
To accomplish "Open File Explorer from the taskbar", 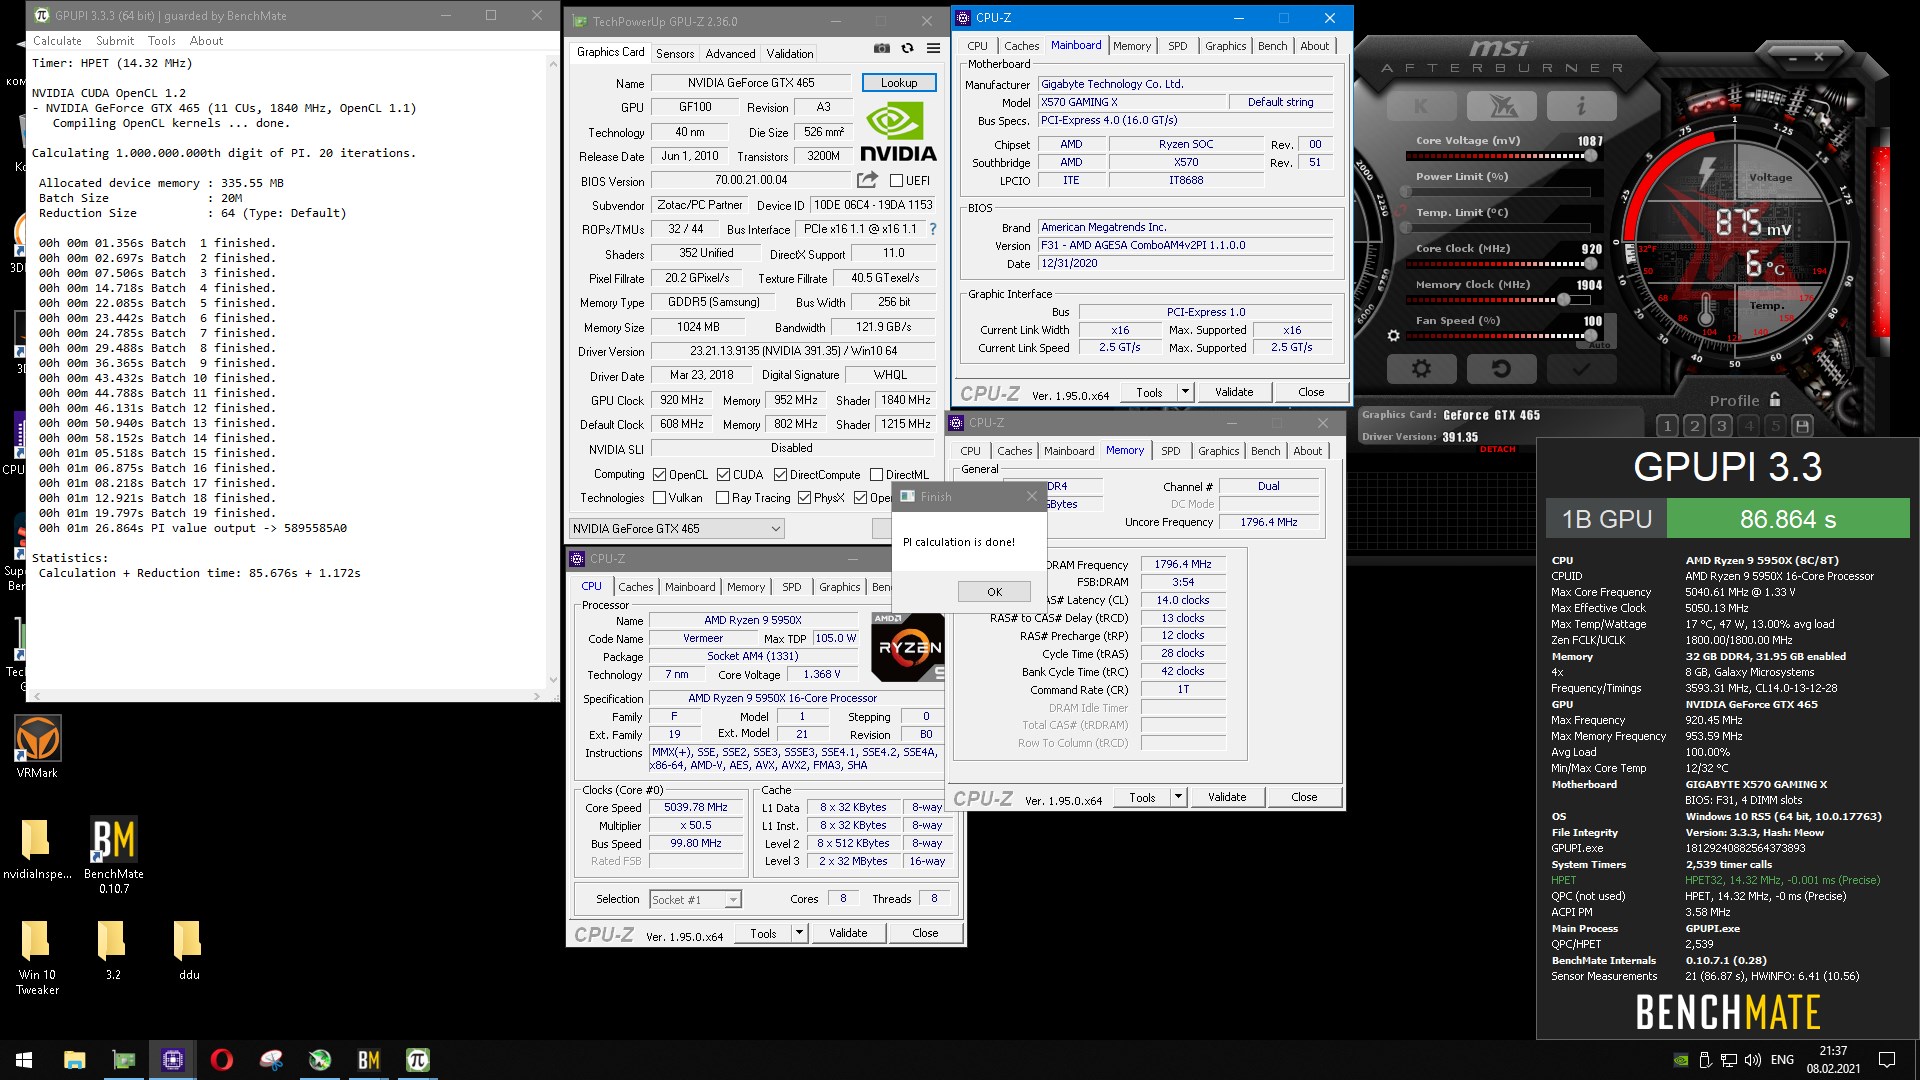I will pyautogui.click(x=75, y=1060).
